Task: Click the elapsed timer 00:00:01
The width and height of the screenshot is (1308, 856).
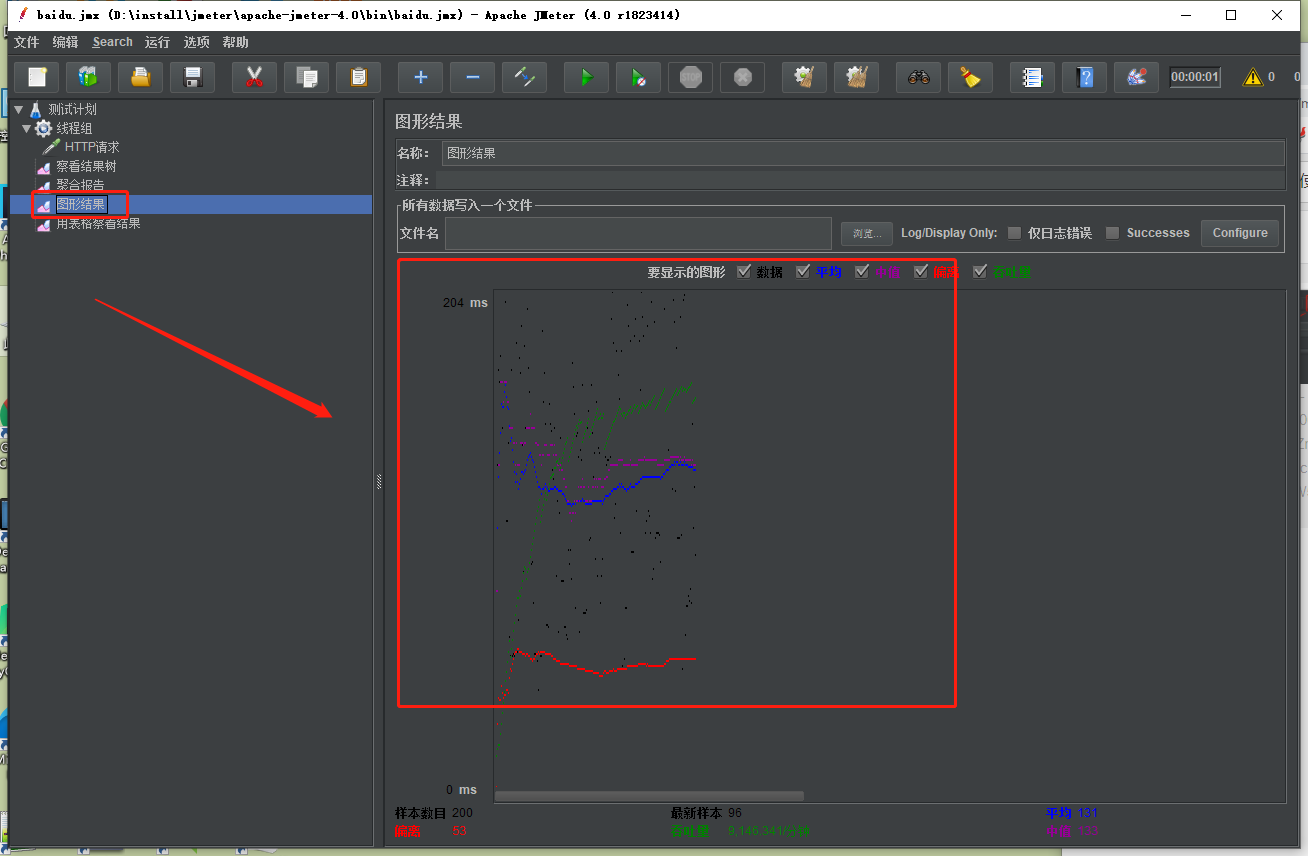Action: tap(1195, 77)
